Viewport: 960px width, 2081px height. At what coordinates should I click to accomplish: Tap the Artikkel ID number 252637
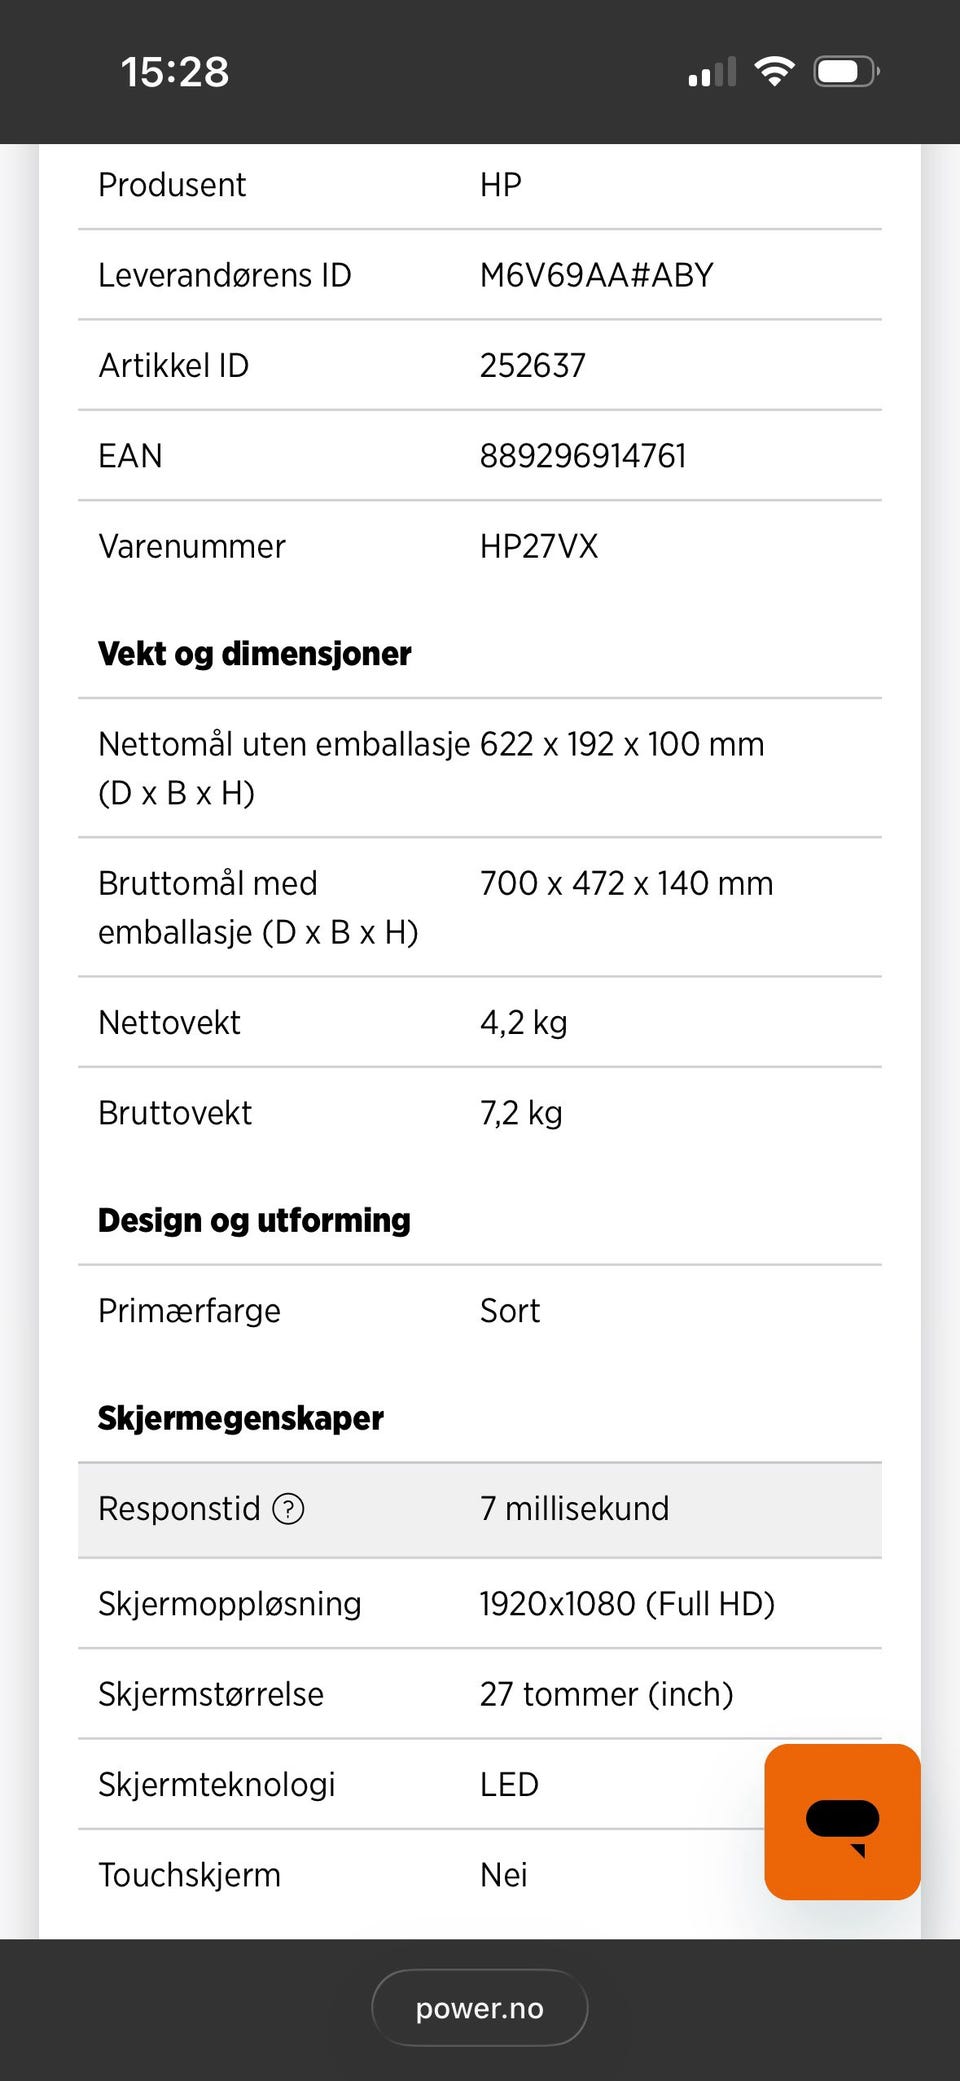[533, 366]
